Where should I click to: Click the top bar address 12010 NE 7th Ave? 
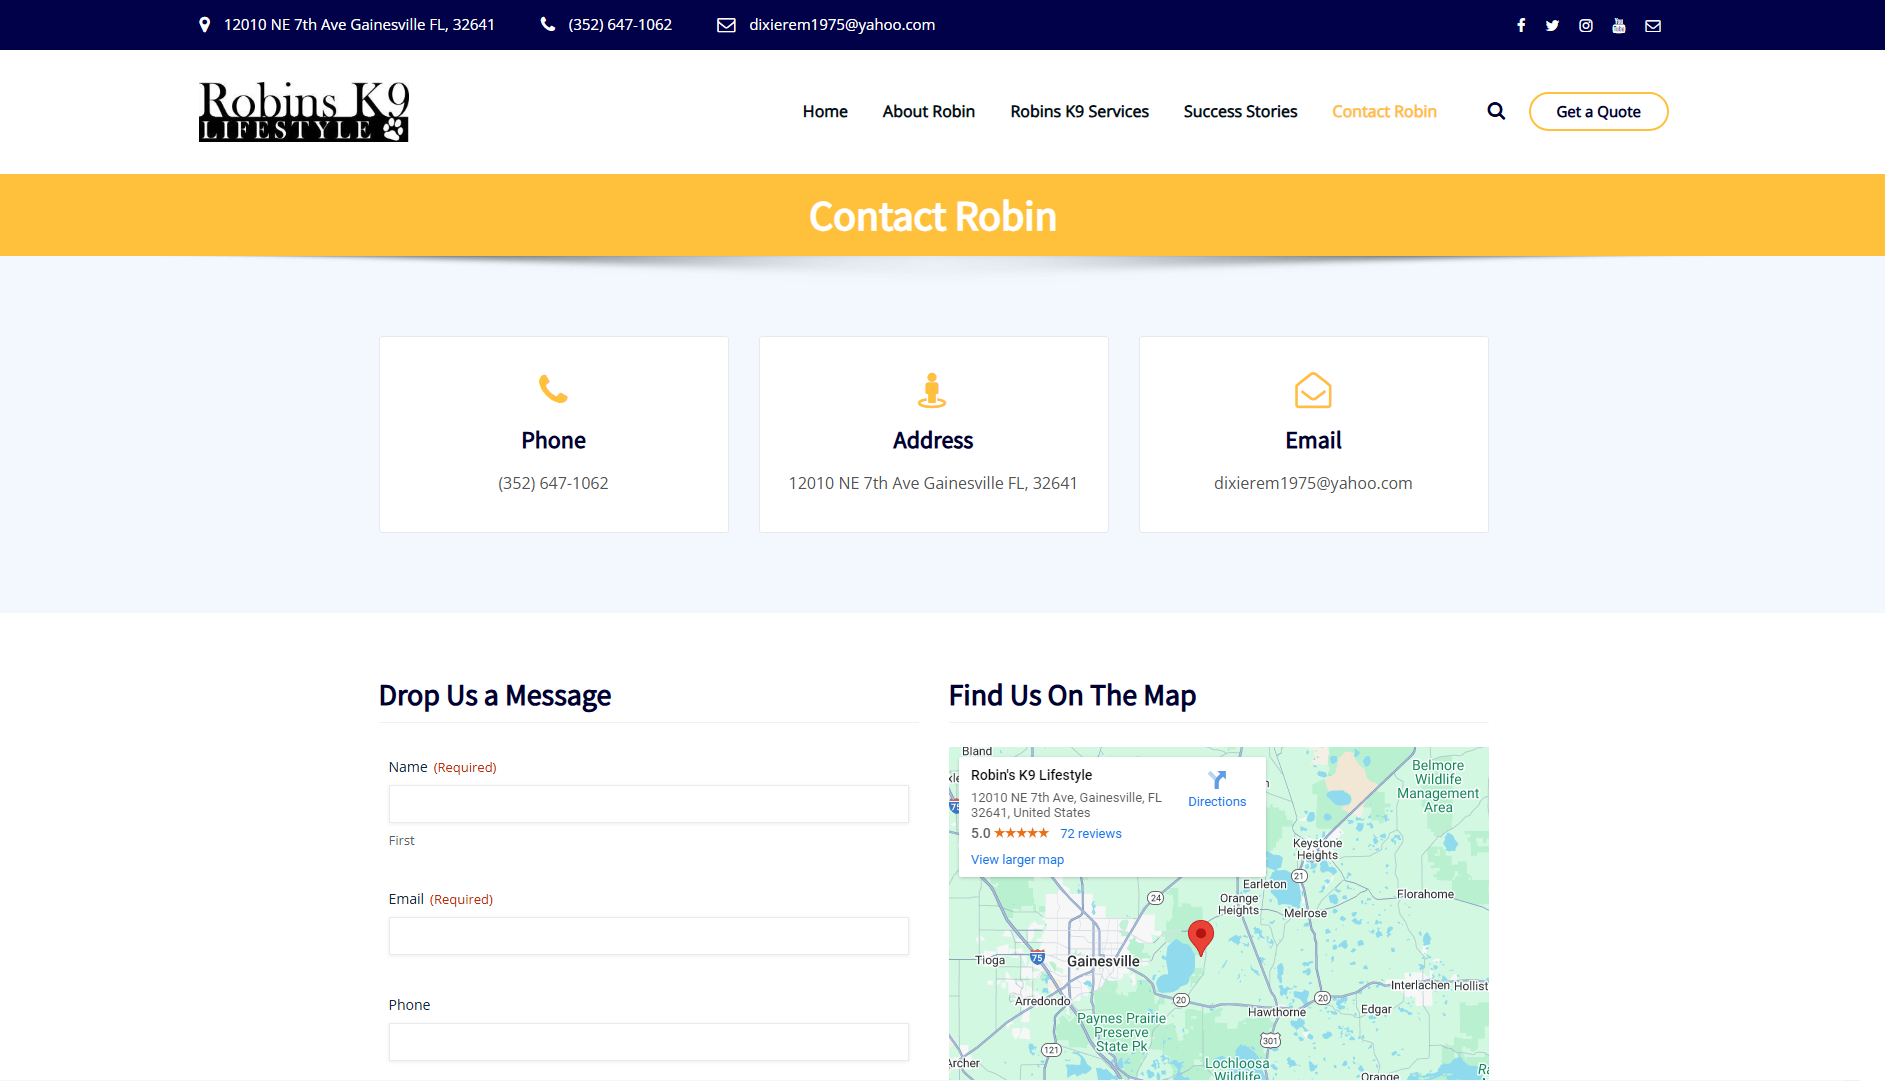click(x=359, y=25)
